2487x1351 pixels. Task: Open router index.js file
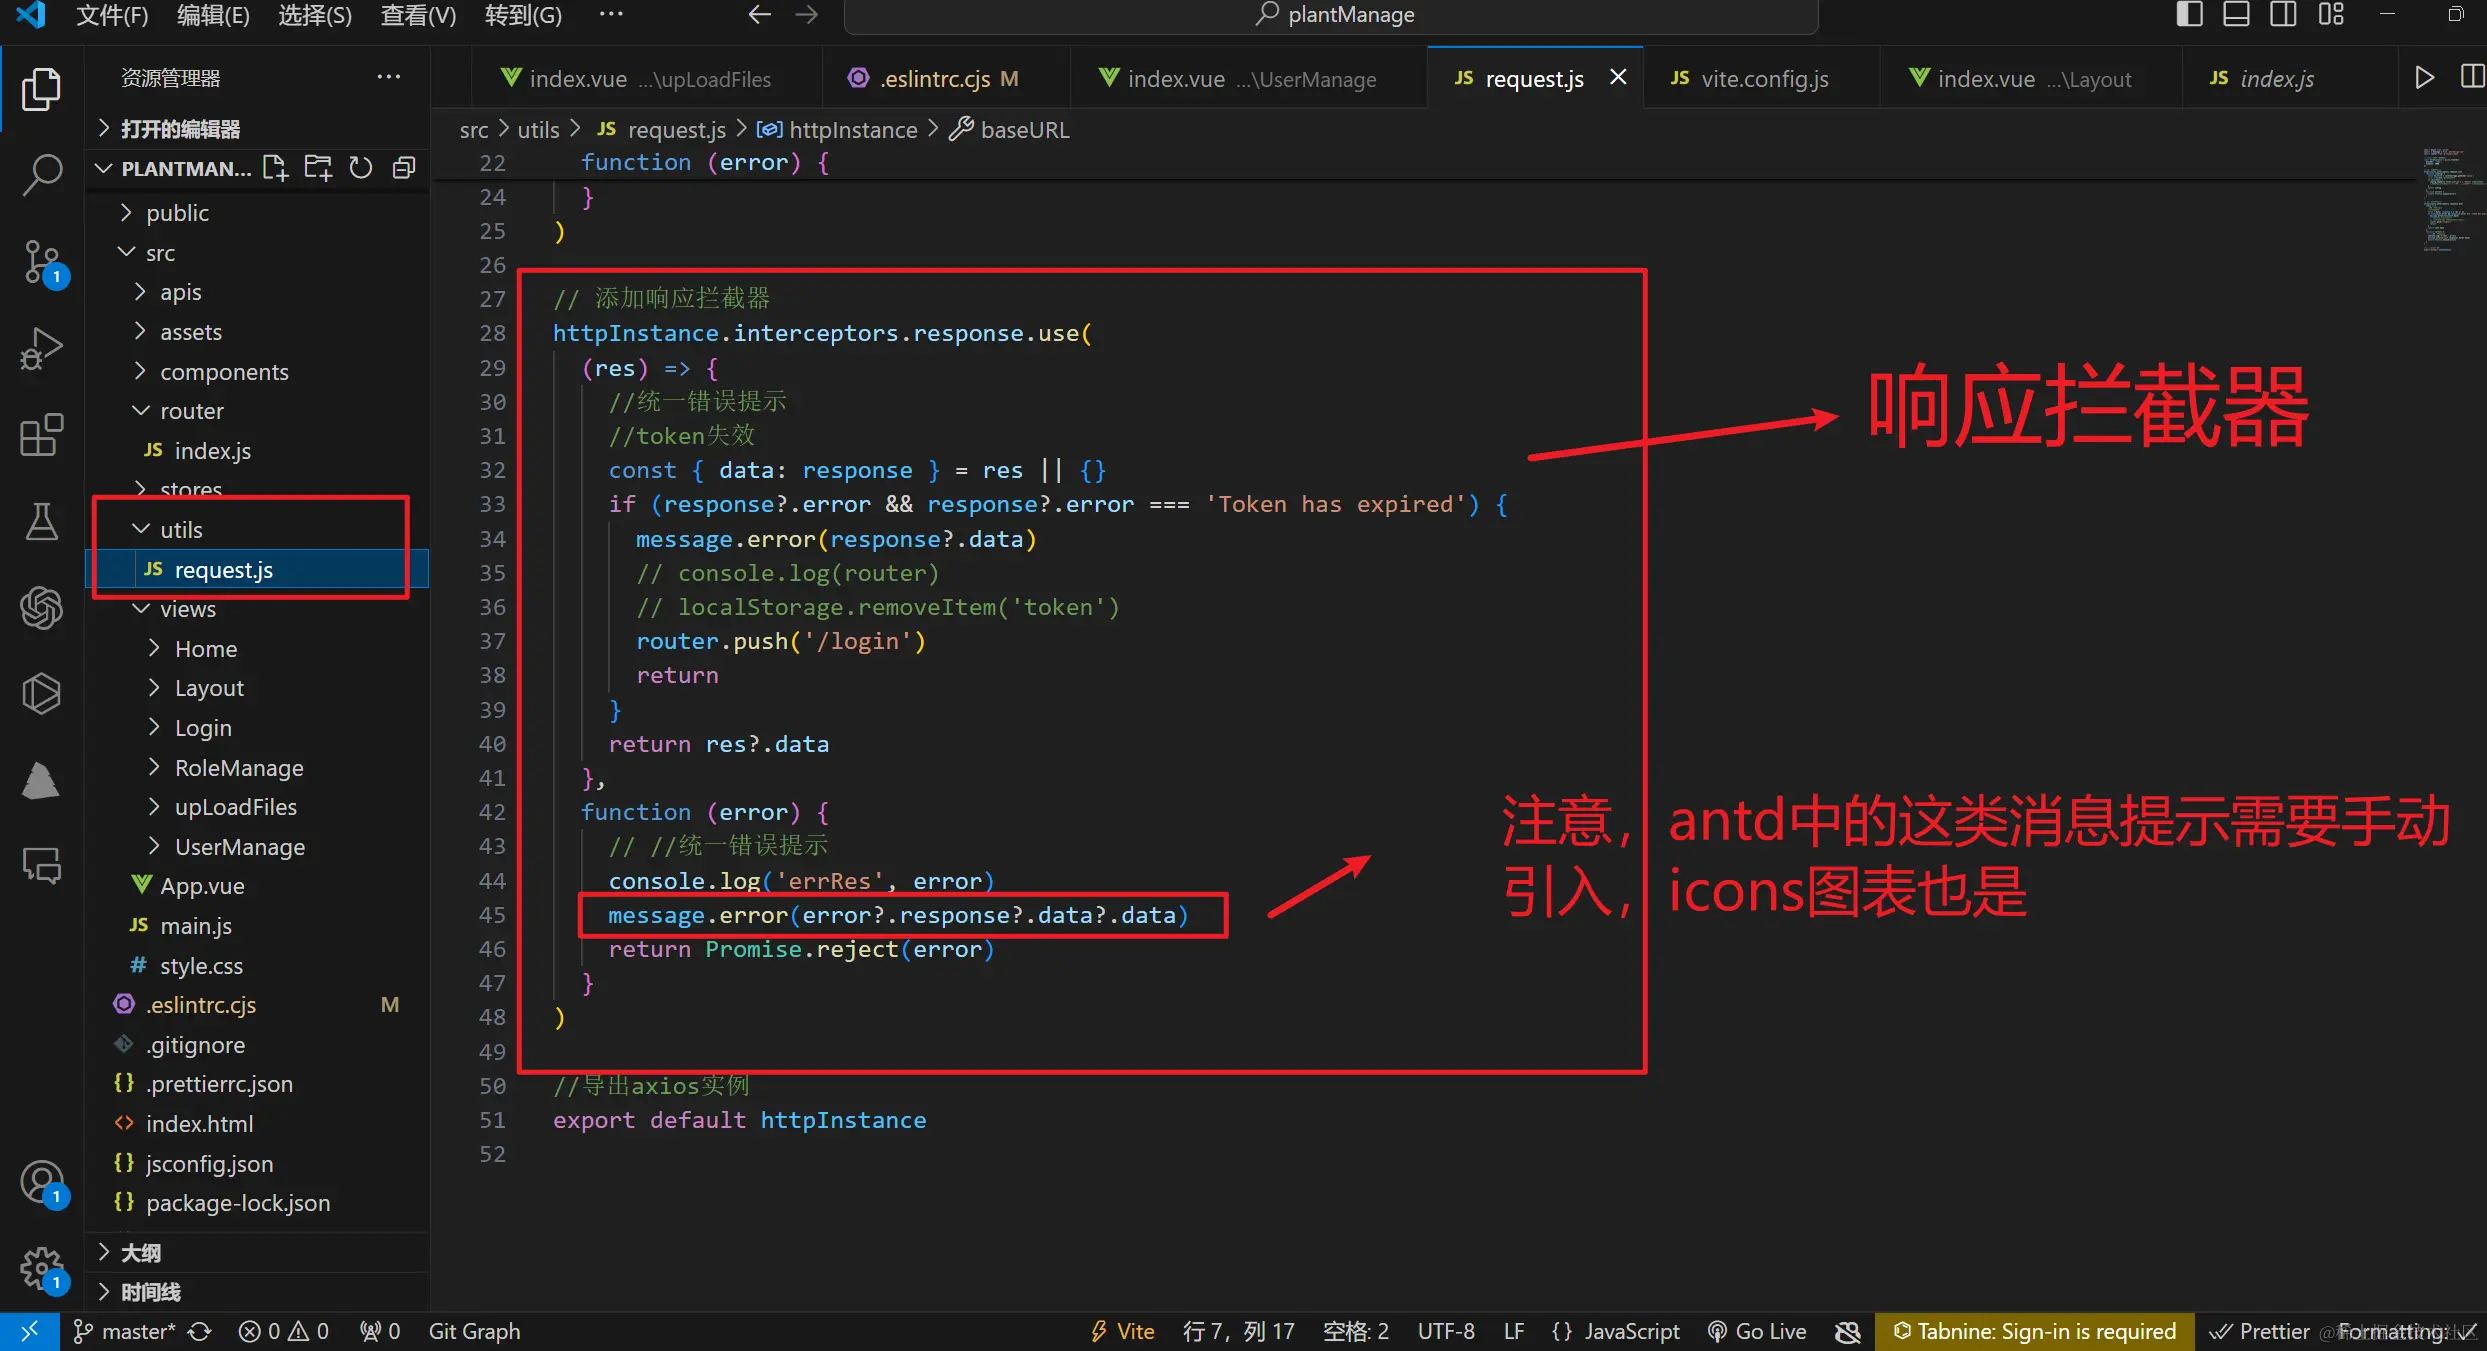(x=257, y=451)
